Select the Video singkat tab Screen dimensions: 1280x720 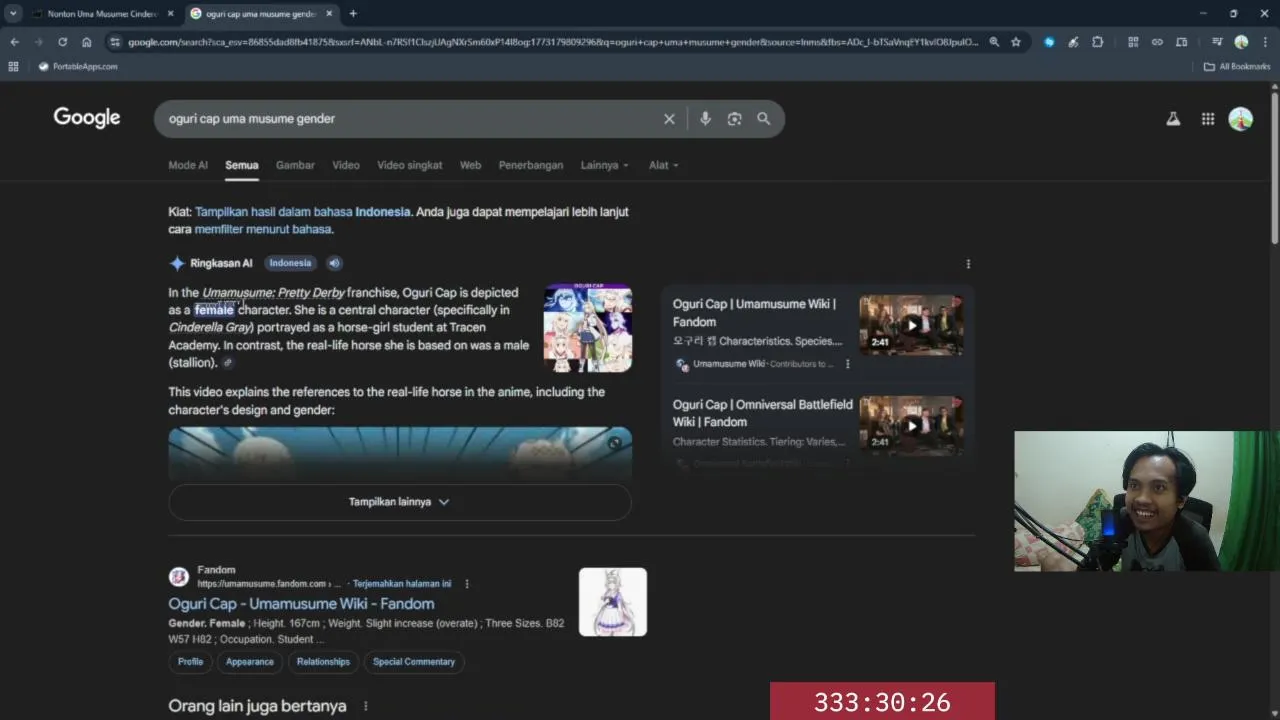(x=410, y=165)
